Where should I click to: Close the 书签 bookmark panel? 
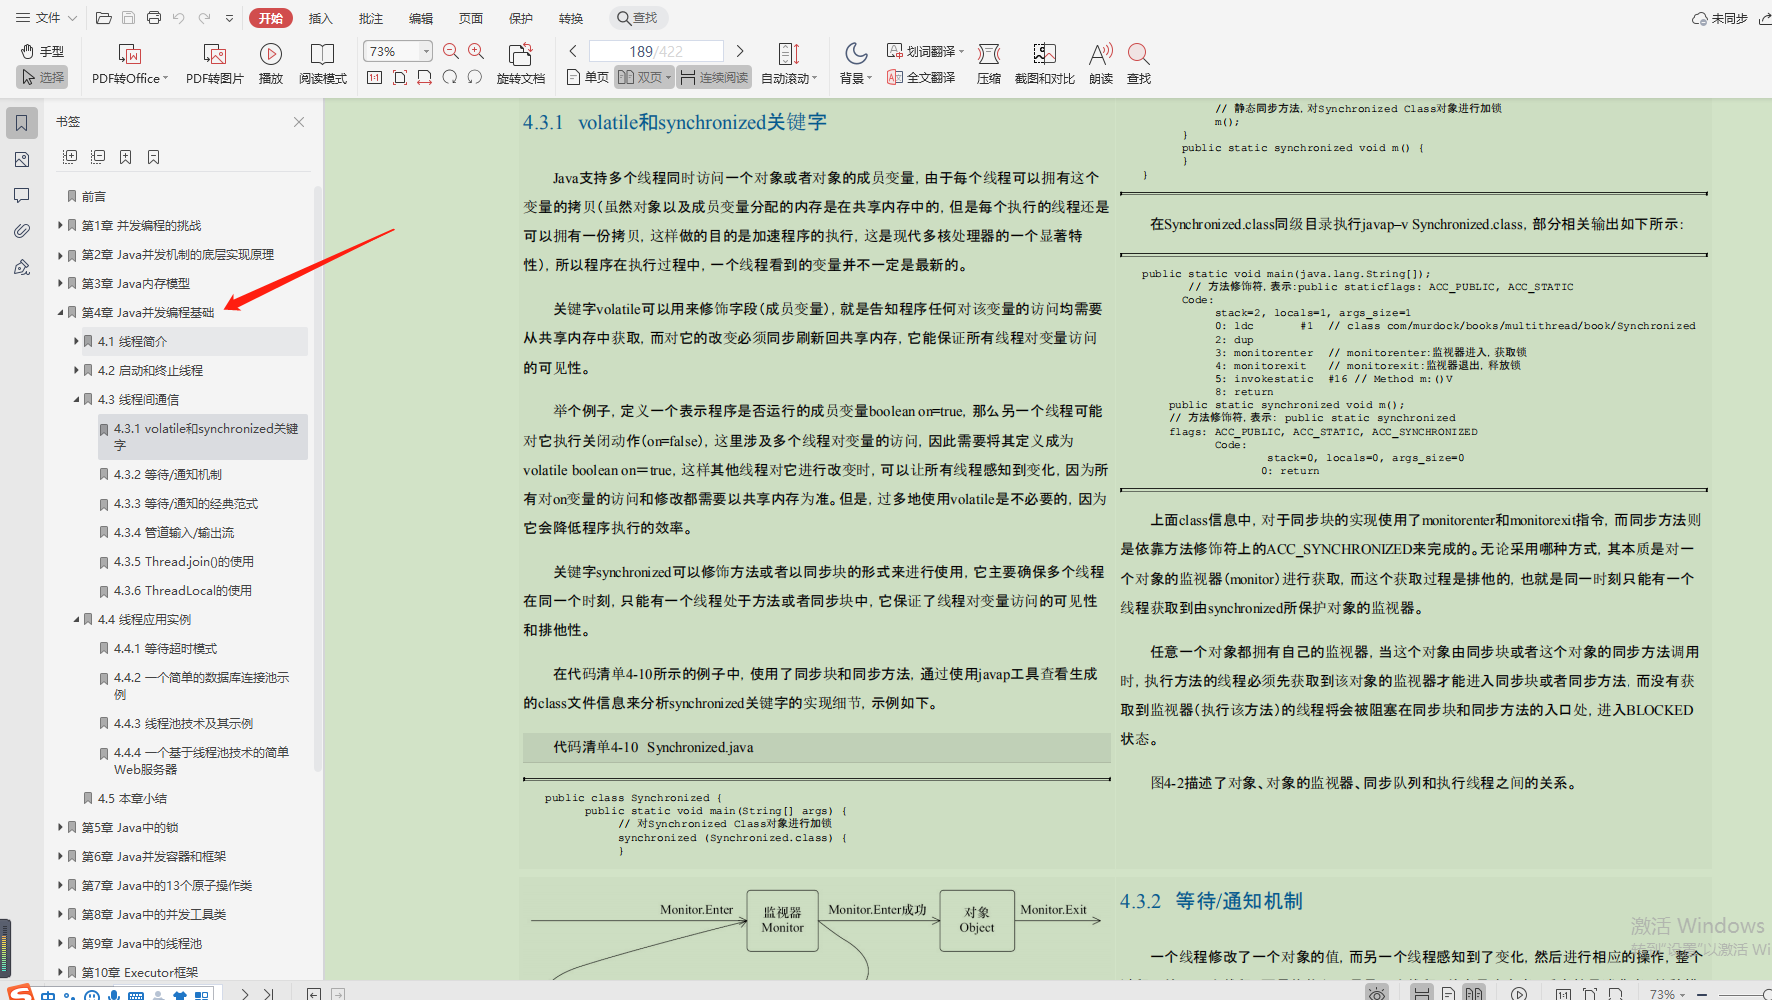tap(299, 122)
